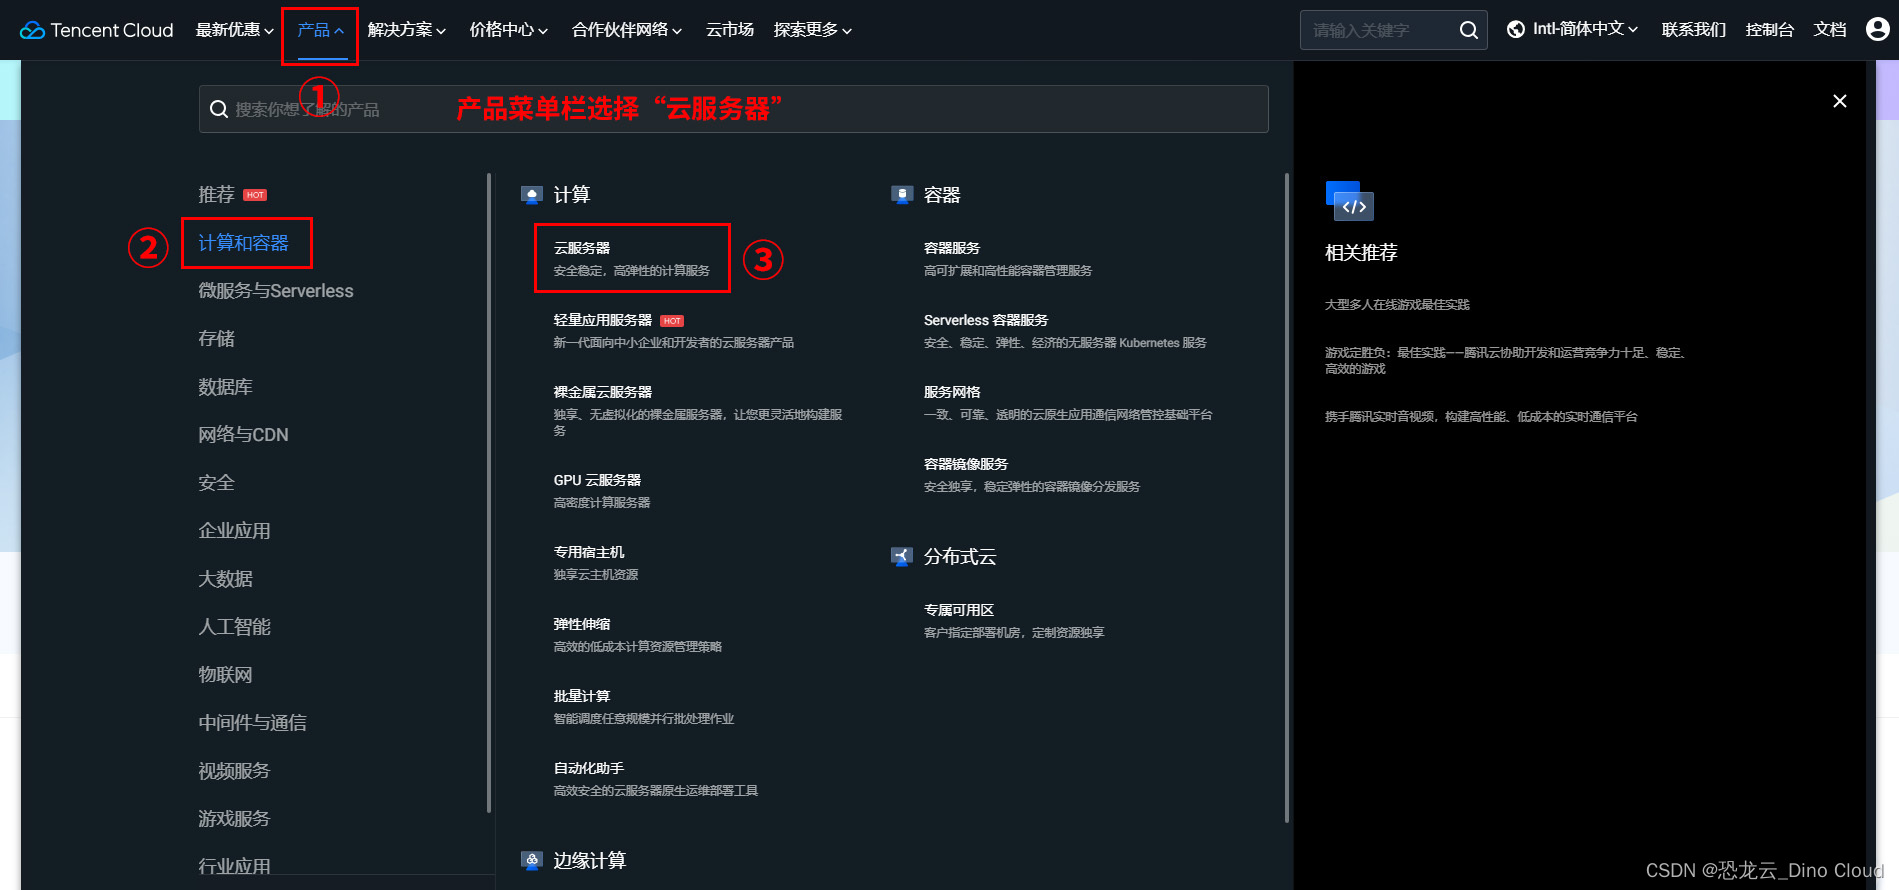
Task: Select the 物联网 category
Action: [x=225, y=675]
